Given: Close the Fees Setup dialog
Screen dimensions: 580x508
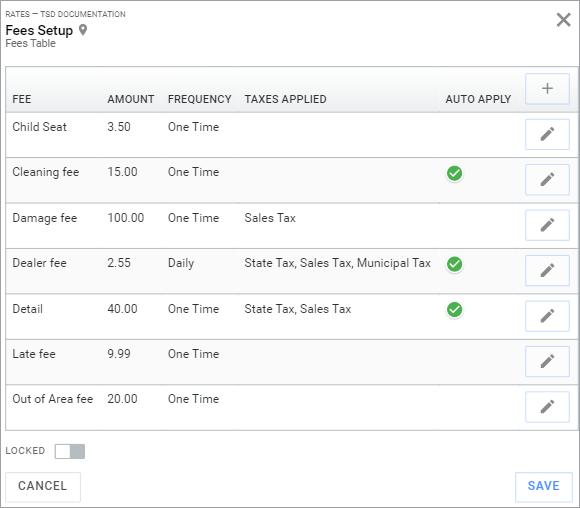Looking at the screenshot, I should point(563,20).
